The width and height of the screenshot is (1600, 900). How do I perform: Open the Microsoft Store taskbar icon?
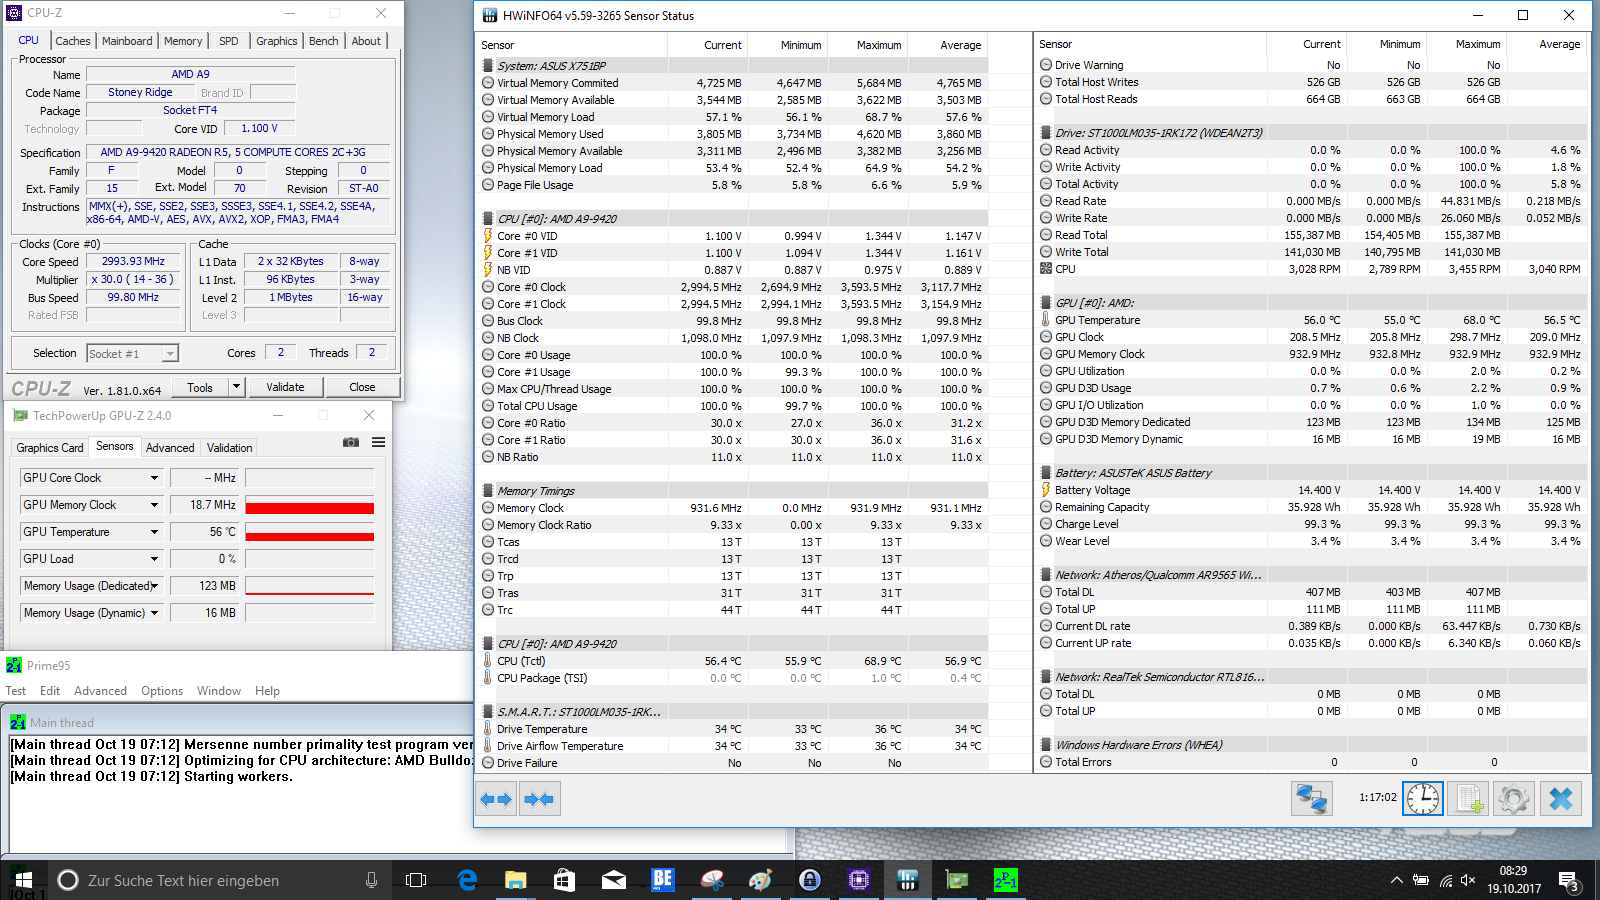tap(564, 880)
